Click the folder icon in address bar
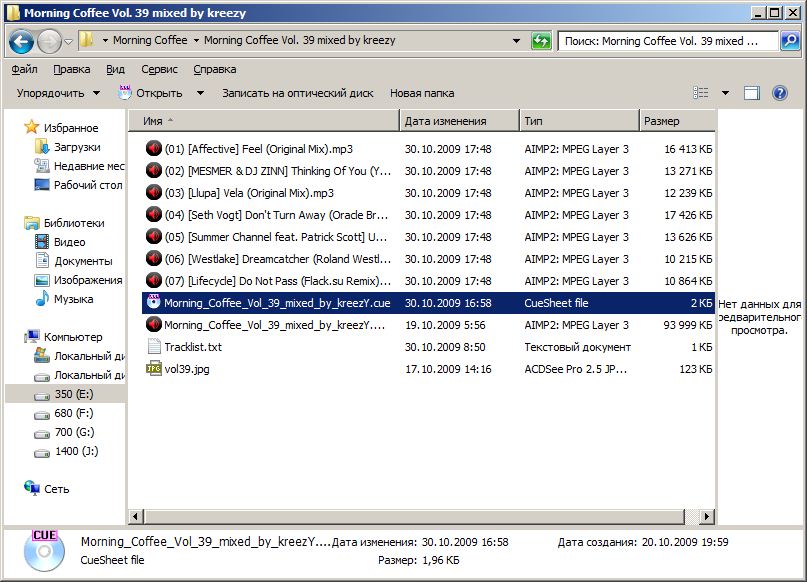The height and width of the screenshot is (582, 807). click(87, 40)
